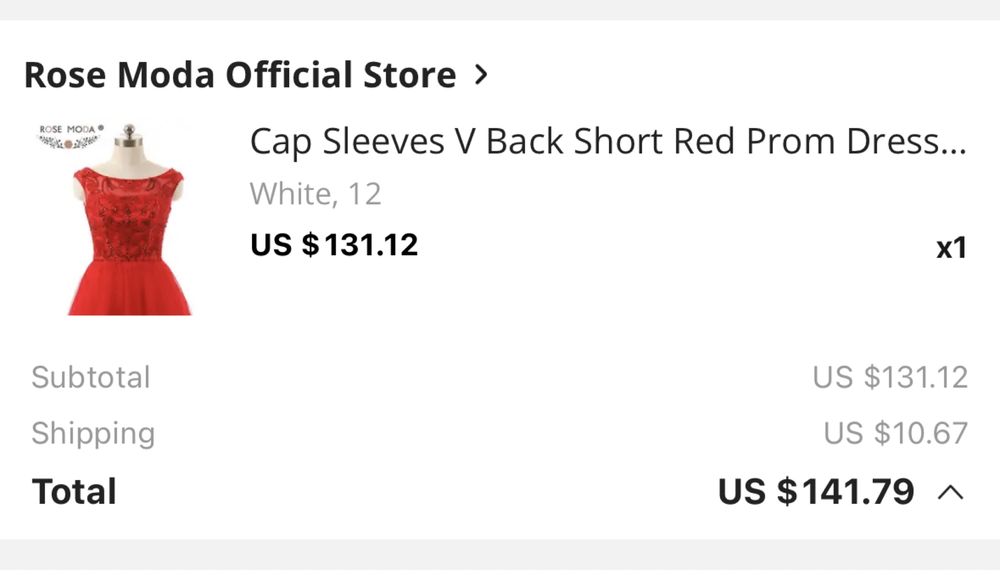Click the Total label
This screenshot has width=1000, height=583.
pos(74,492)
